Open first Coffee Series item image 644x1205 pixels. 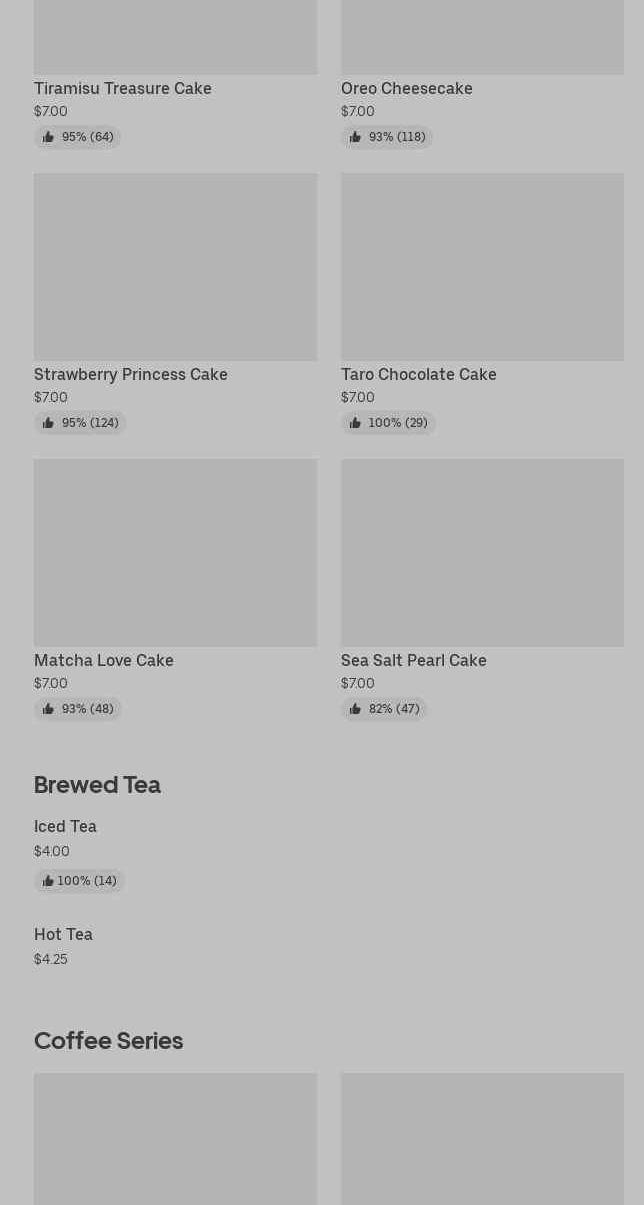click(x=175, y=1139)
